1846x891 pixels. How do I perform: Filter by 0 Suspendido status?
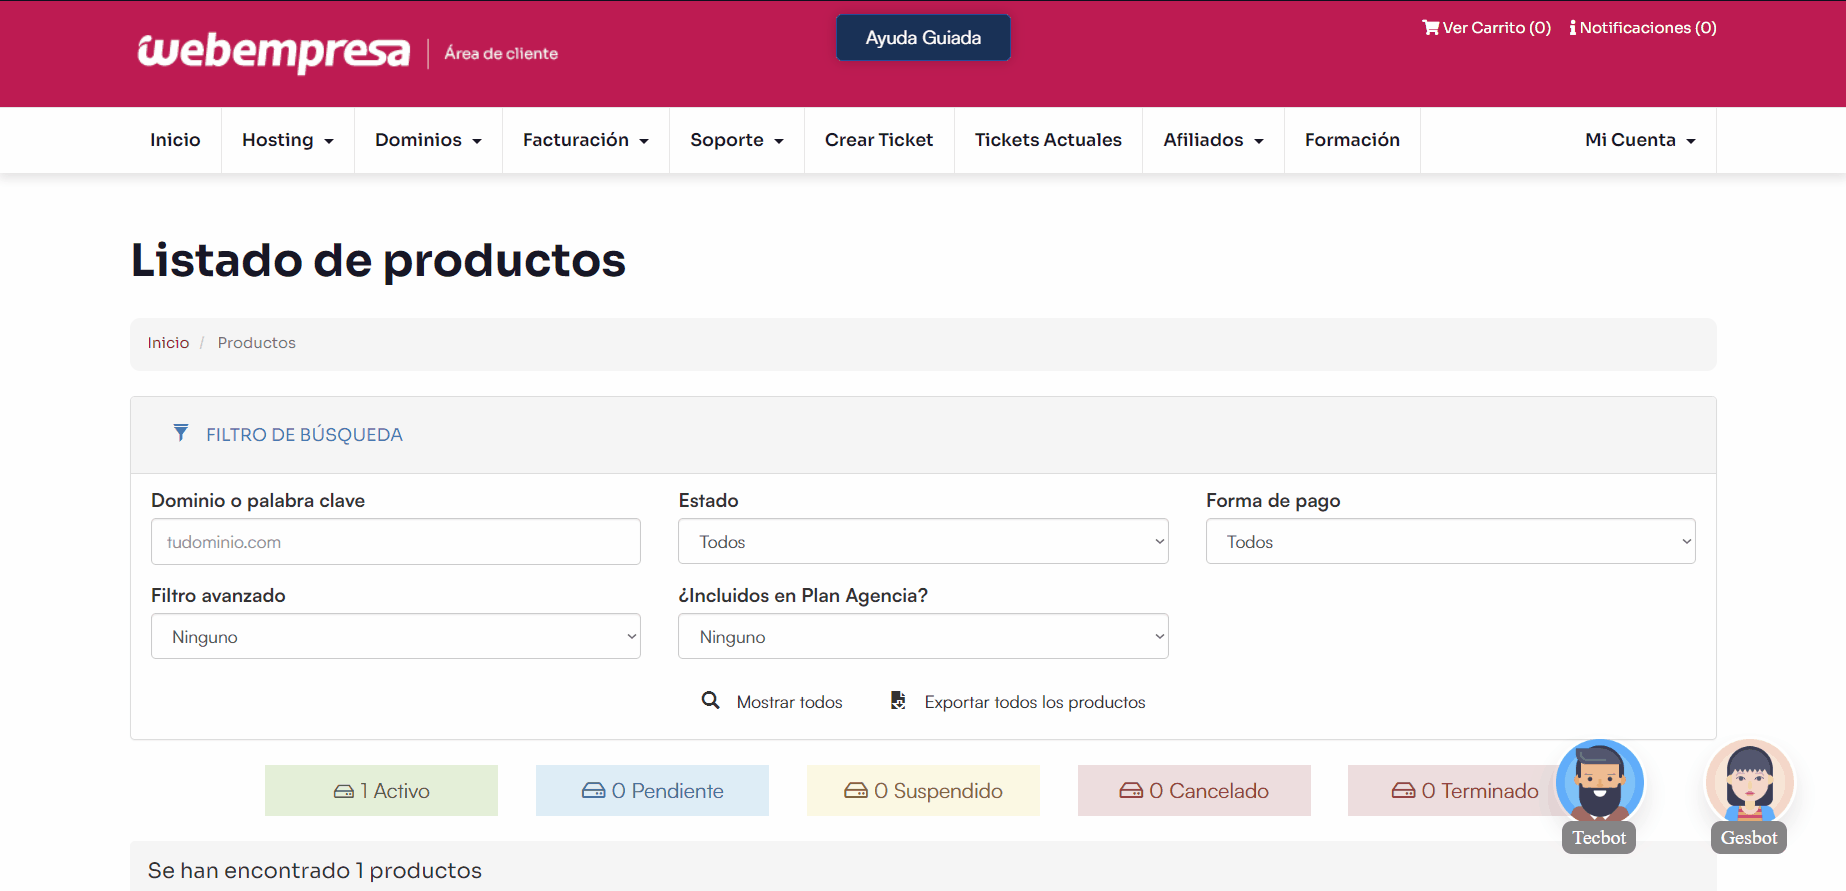[x=923, y=791]
